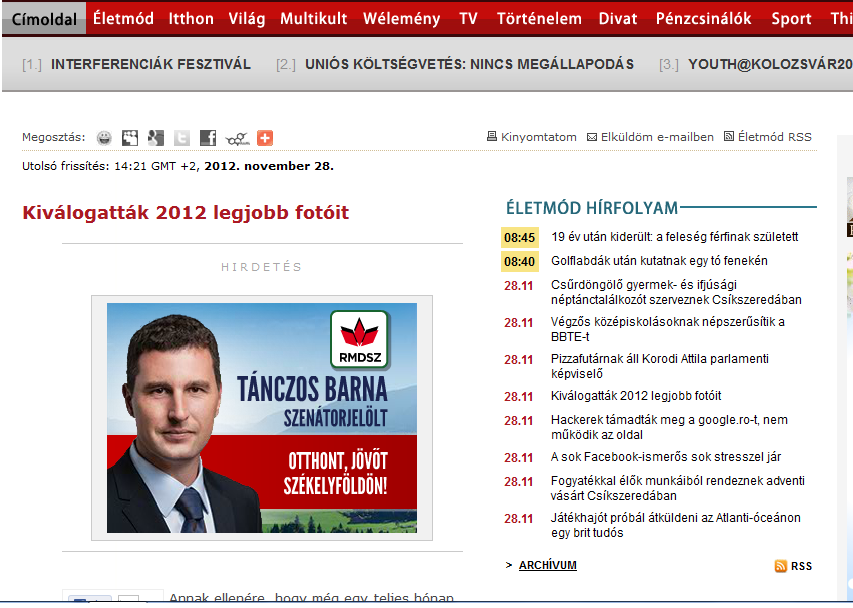Viewport: 853px width, 608px height.
Task: Open the Sport navigation tab
Action: (x=791, y=19)
